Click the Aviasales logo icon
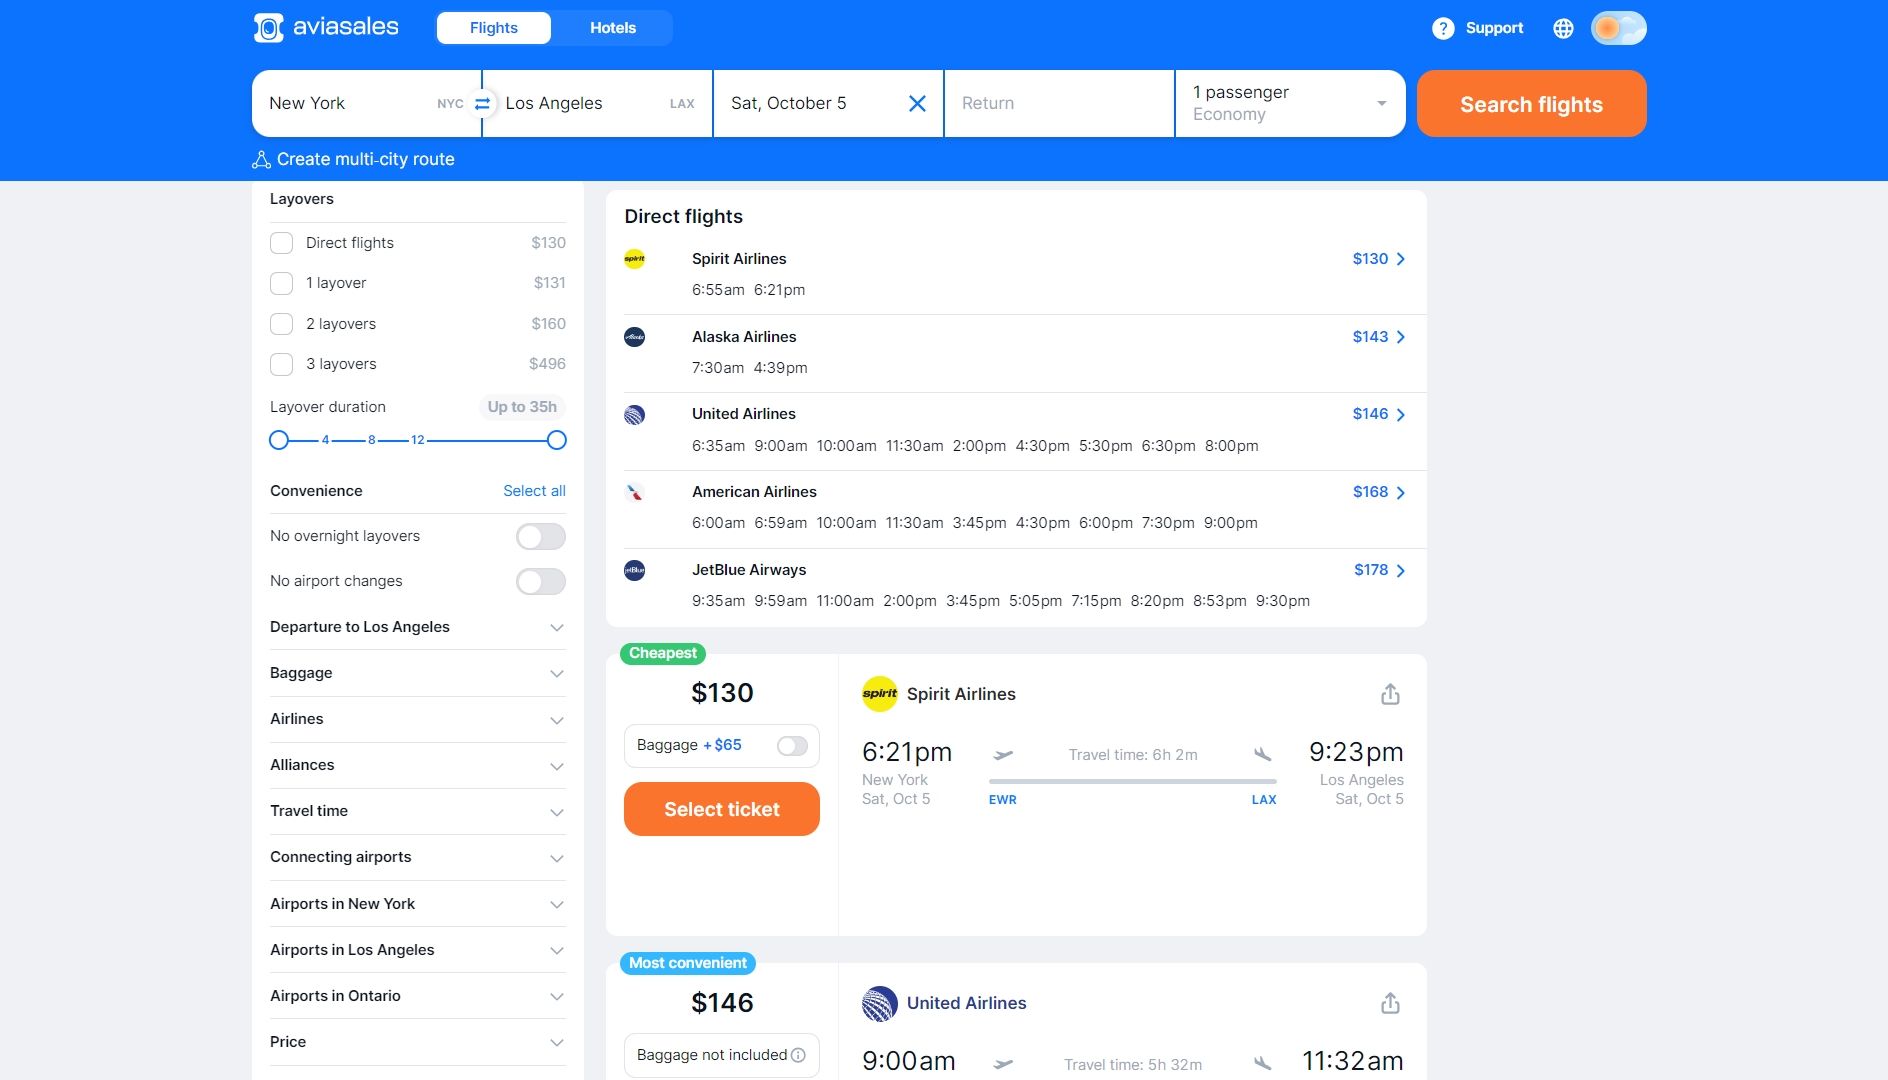The image size is (1888, 1080). coord(268,28)
